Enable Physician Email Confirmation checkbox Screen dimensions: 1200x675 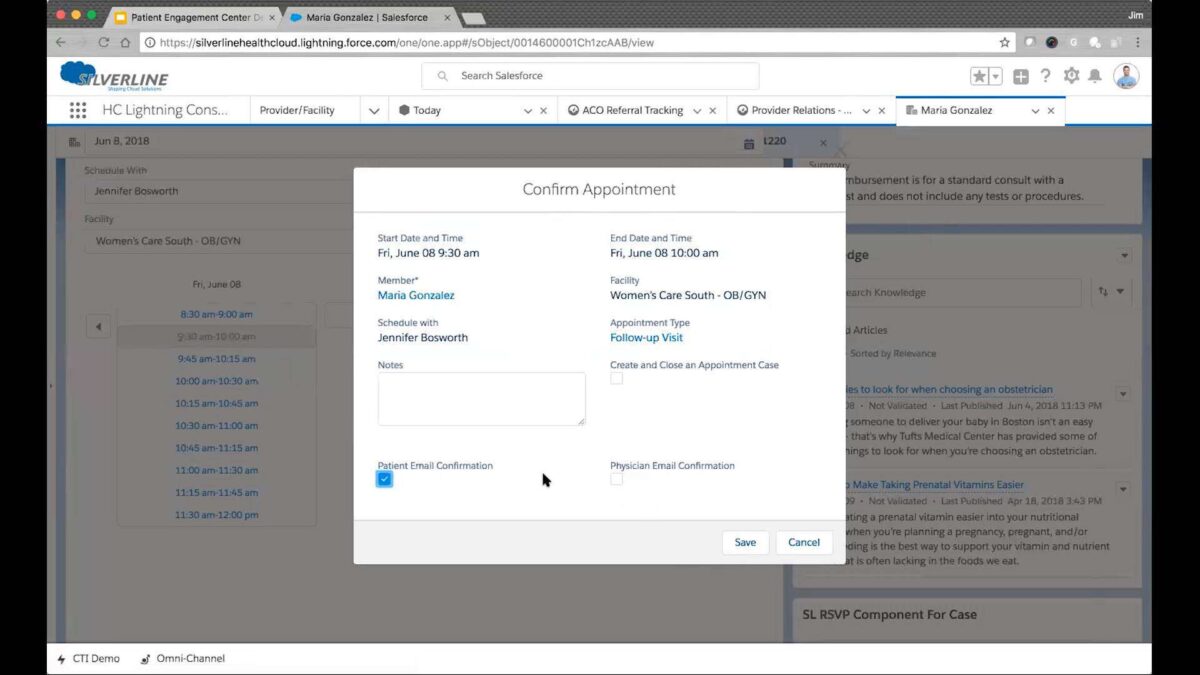click(617, 479)
